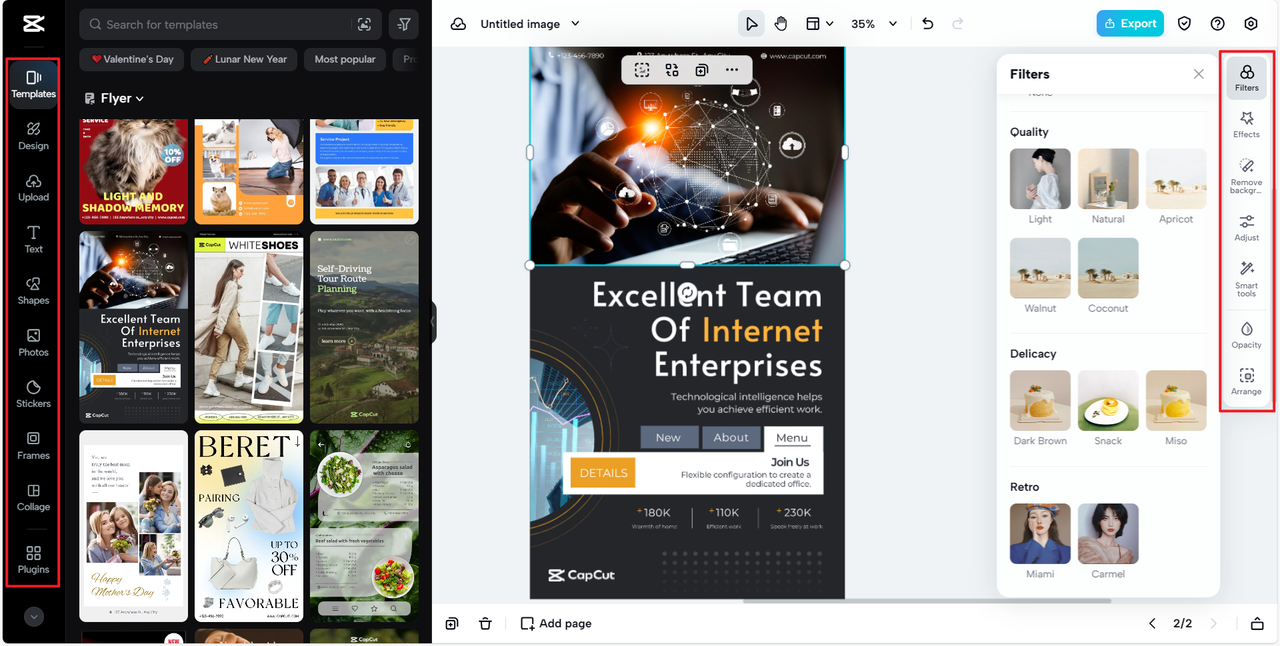Open the 35% zoom level dropdown
This screenshot has height=646, width=1280.
coord(874,24)
